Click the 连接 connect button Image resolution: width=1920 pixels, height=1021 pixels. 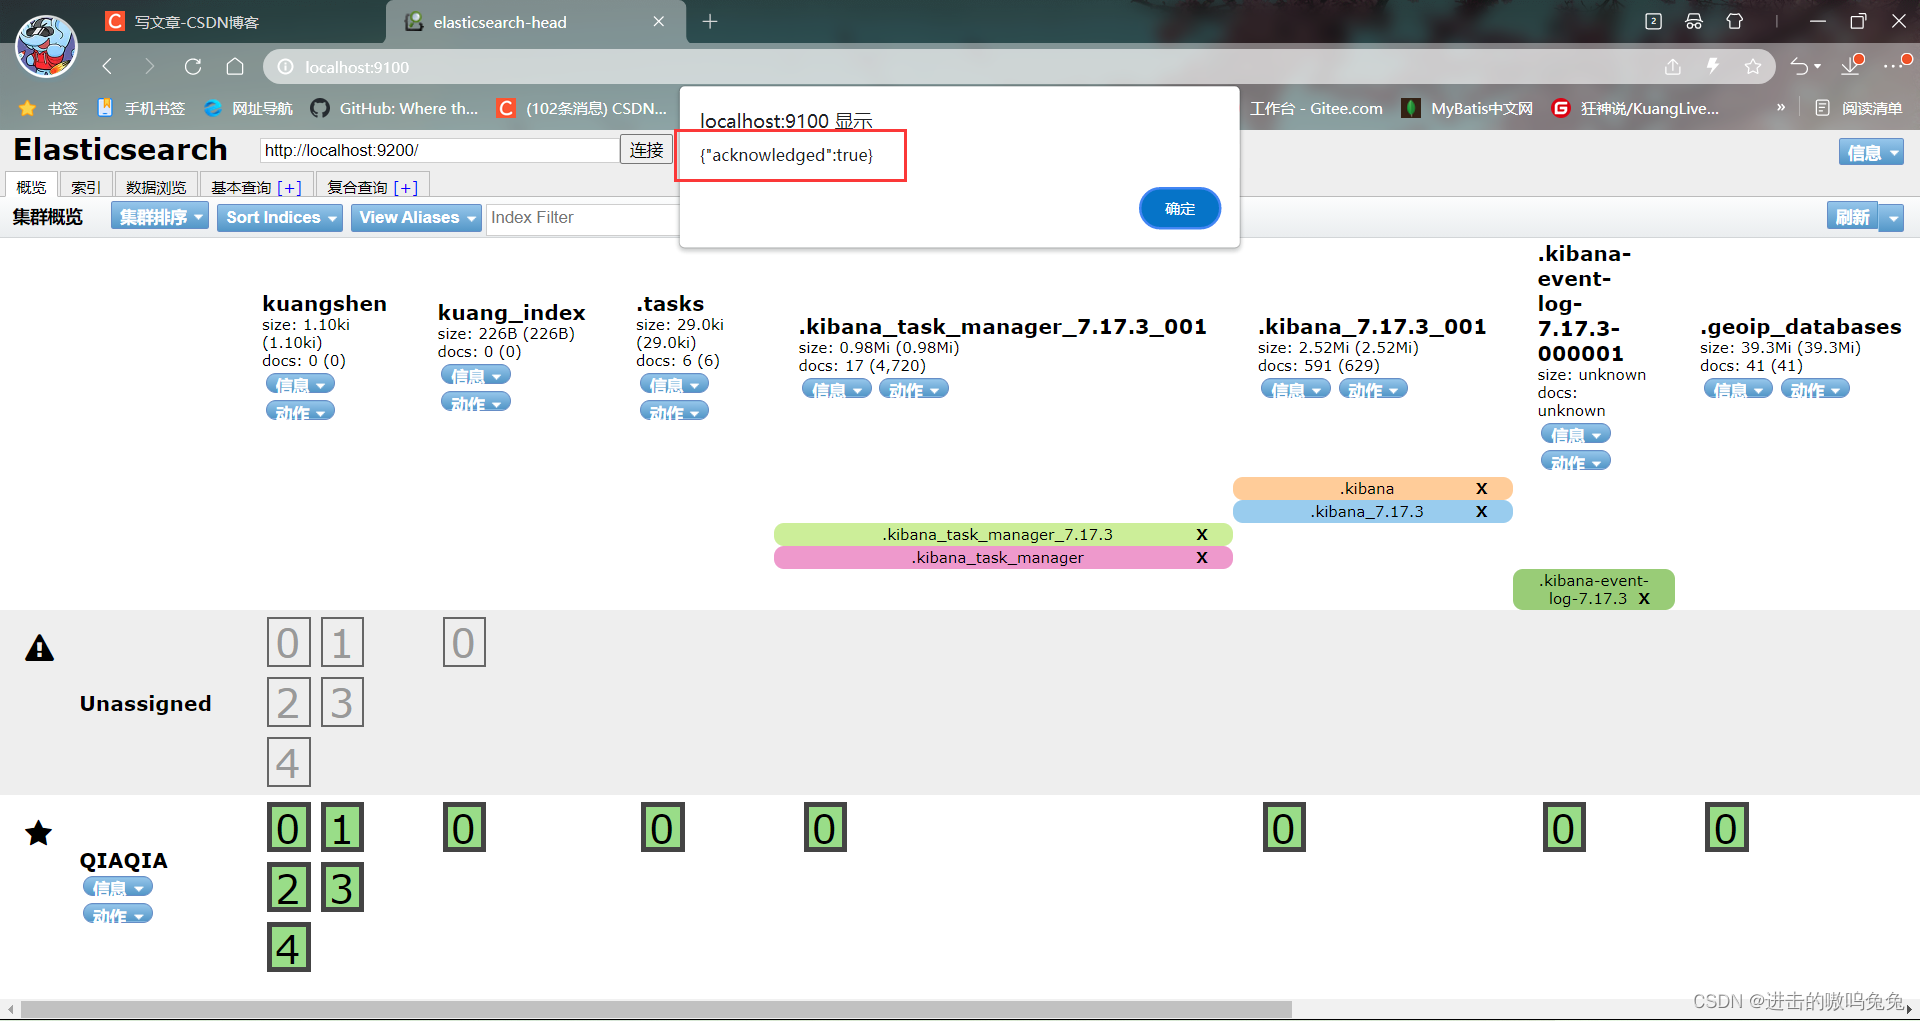coord(646,150)
